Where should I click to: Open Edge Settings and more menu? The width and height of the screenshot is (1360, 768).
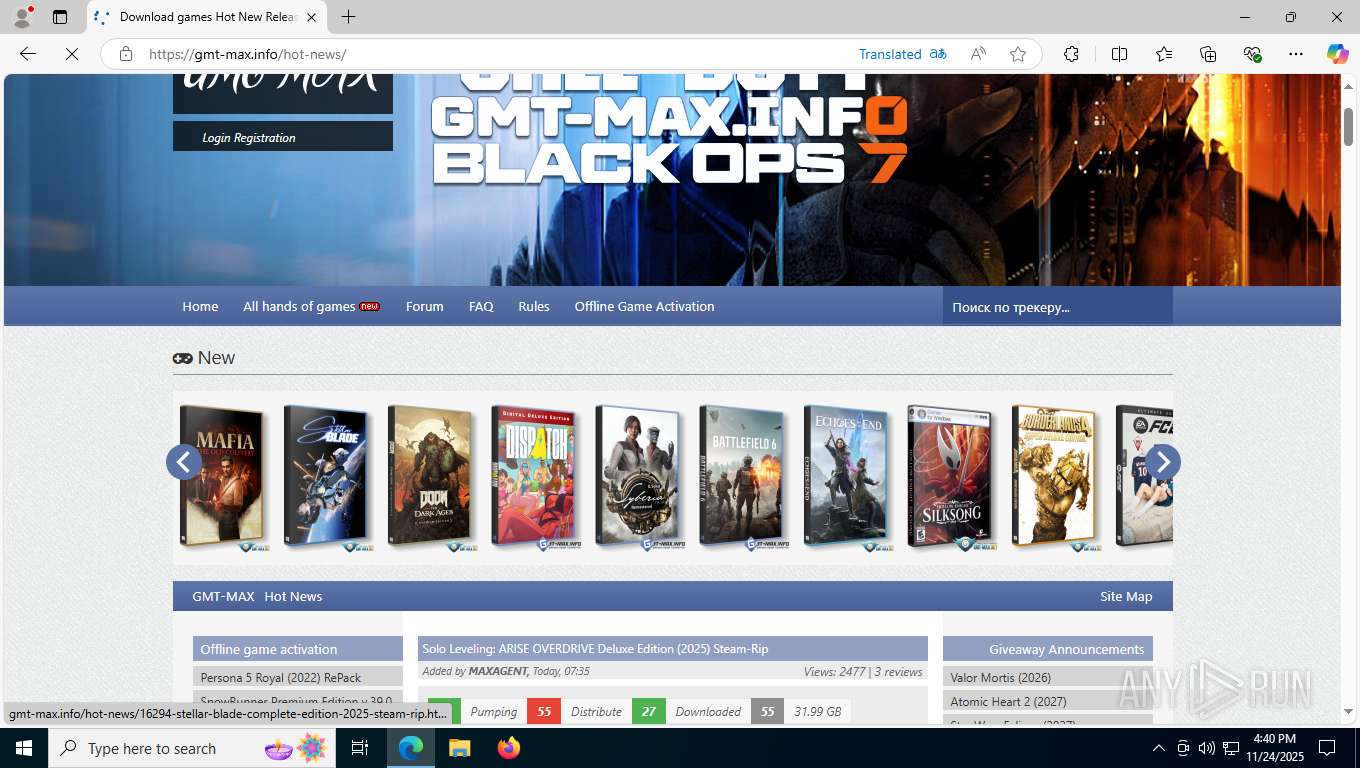(1296, 54)
